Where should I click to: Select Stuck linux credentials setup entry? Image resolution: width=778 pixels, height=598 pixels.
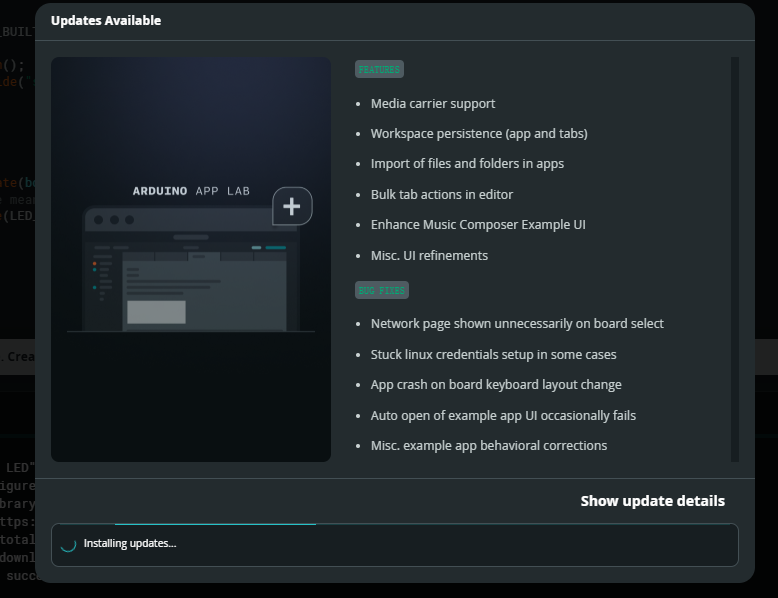pos(493,354)
